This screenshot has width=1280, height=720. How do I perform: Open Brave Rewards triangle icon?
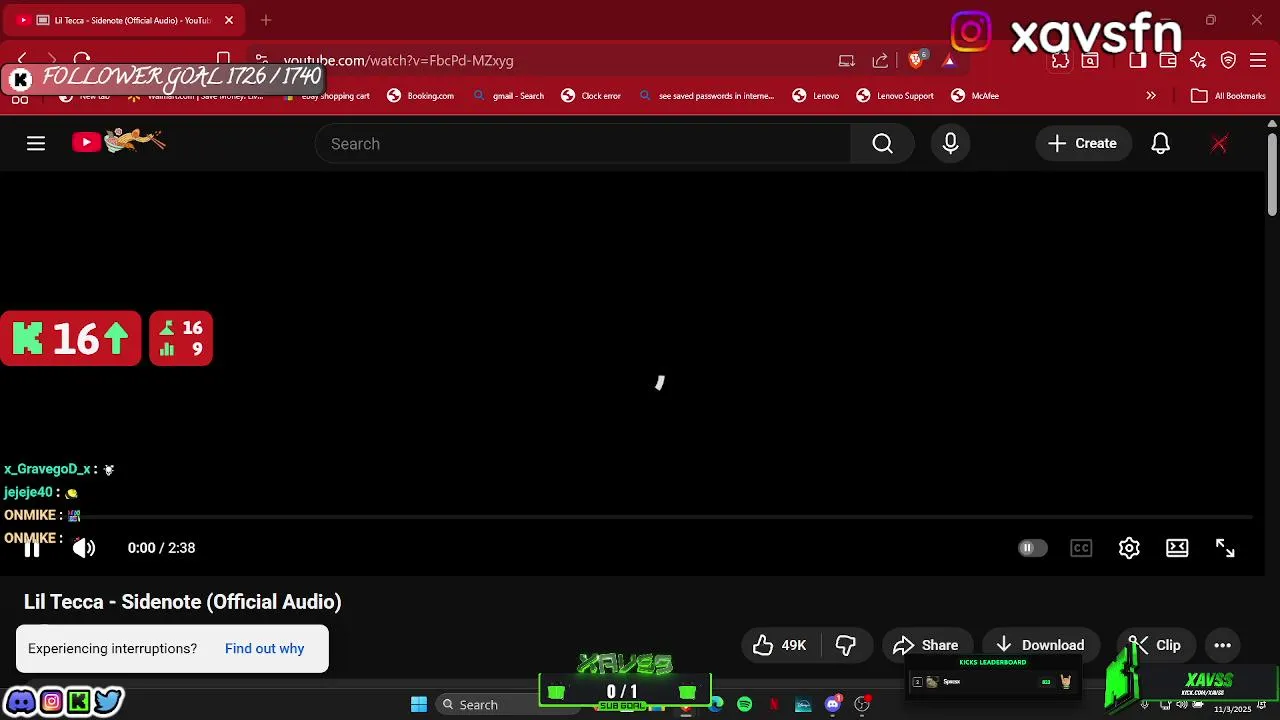click(949, 61)
